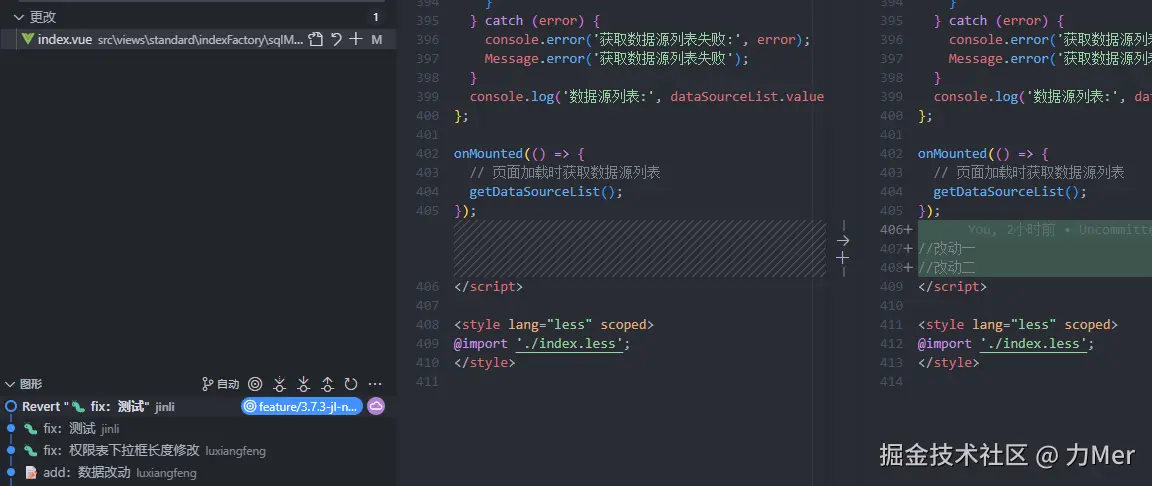Open file icon for index.vue
The image size is (1152, 486).
316,39
